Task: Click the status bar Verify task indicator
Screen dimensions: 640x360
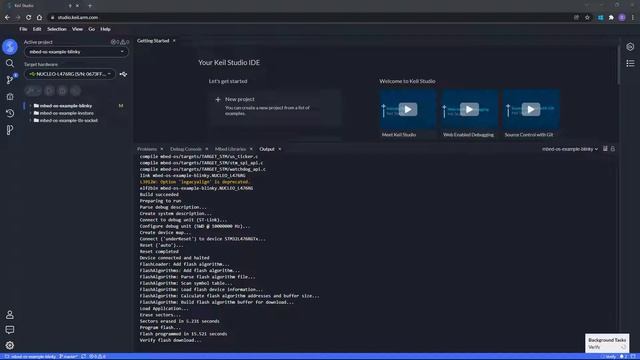Action: pyautogui.click(x=609, y=356)
